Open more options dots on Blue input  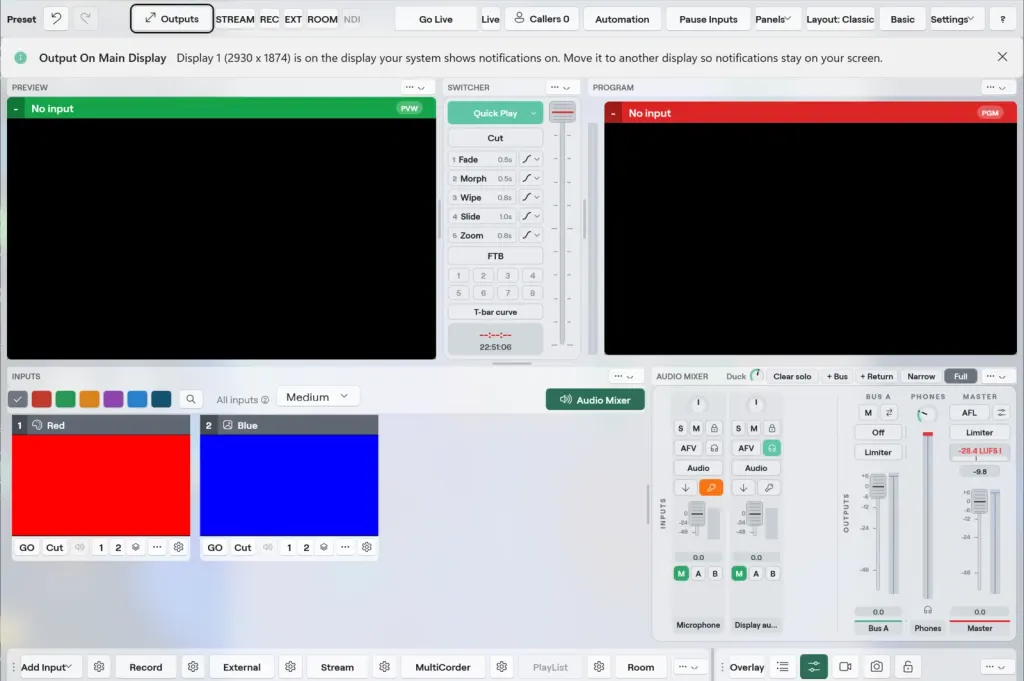click(x=345, y=547)
